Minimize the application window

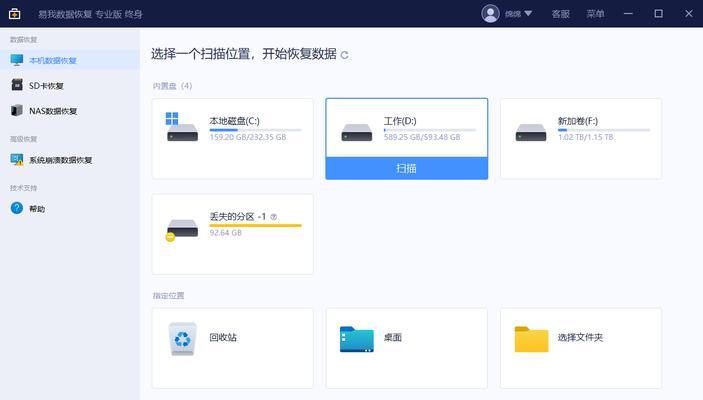pos(628,14)
